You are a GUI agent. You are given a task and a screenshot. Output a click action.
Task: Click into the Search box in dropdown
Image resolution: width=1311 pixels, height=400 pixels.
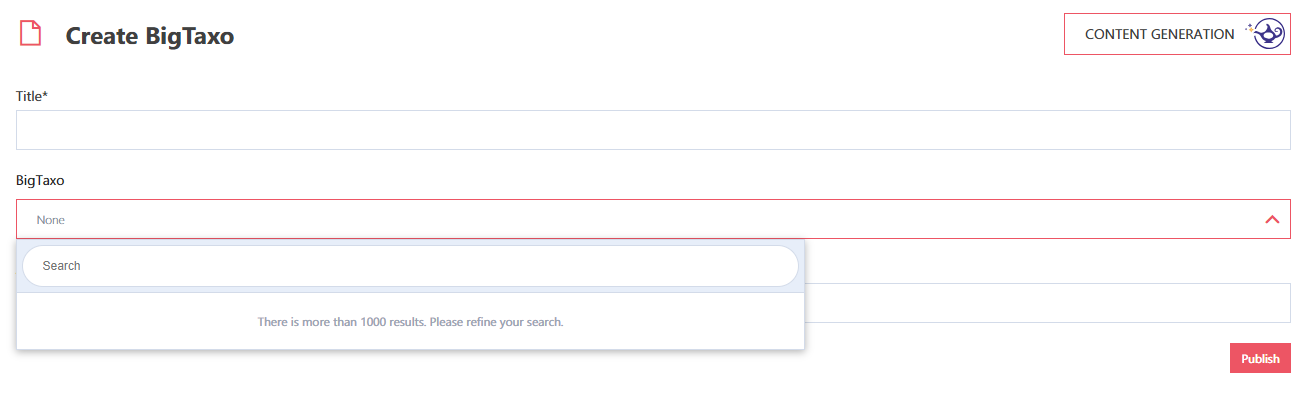point(410,266)
